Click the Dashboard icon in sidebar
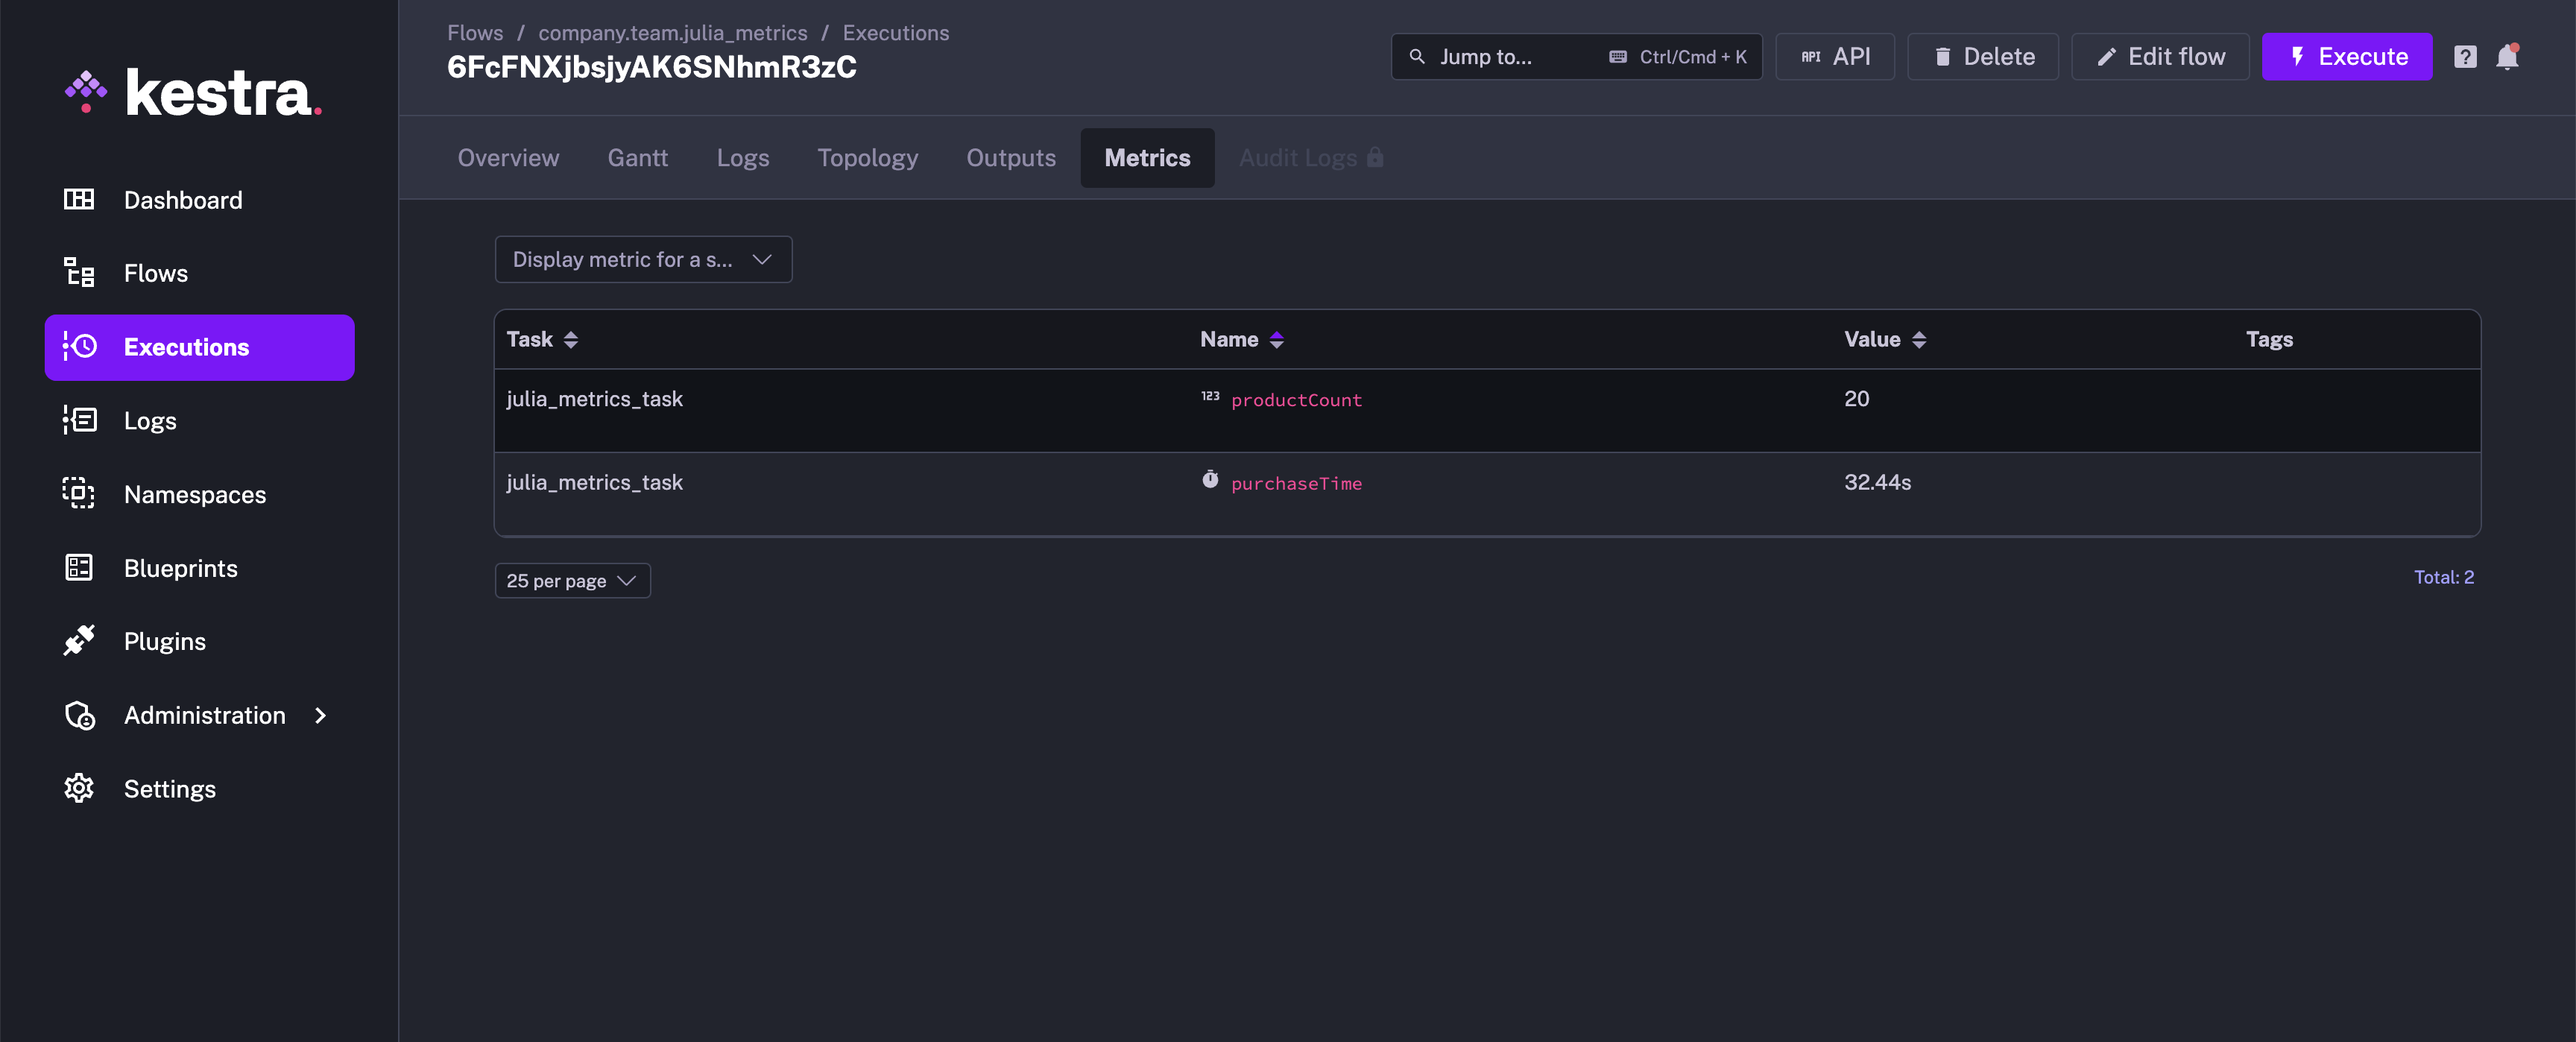 pyautogui.click(x=79, y=200)
